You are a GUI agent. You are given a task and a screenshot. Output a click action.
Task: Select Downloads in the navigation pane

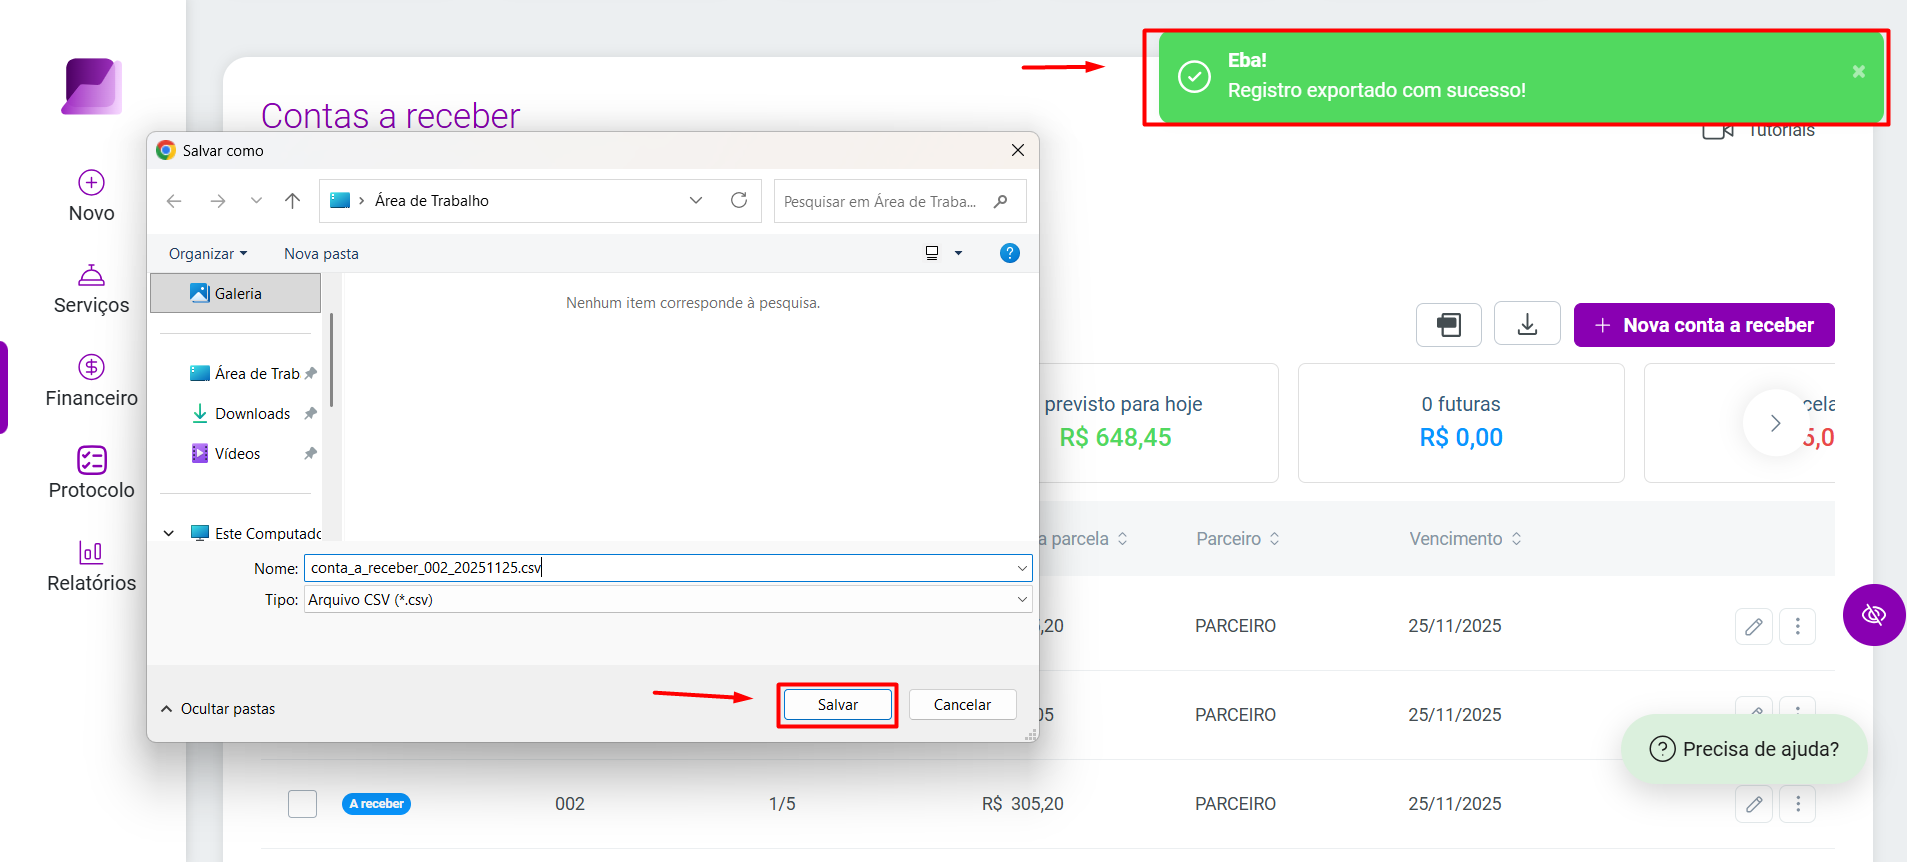coord(252,414)
